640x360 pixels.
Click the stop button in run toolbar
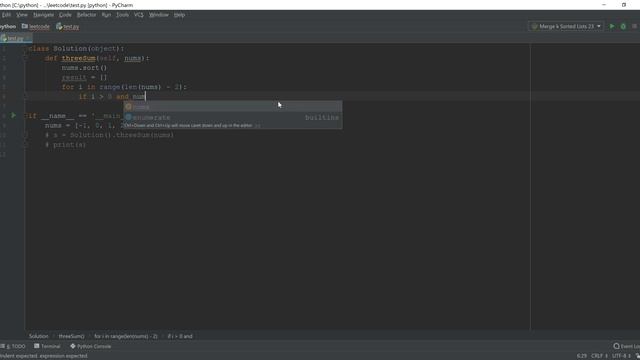[x=634, y=26]
